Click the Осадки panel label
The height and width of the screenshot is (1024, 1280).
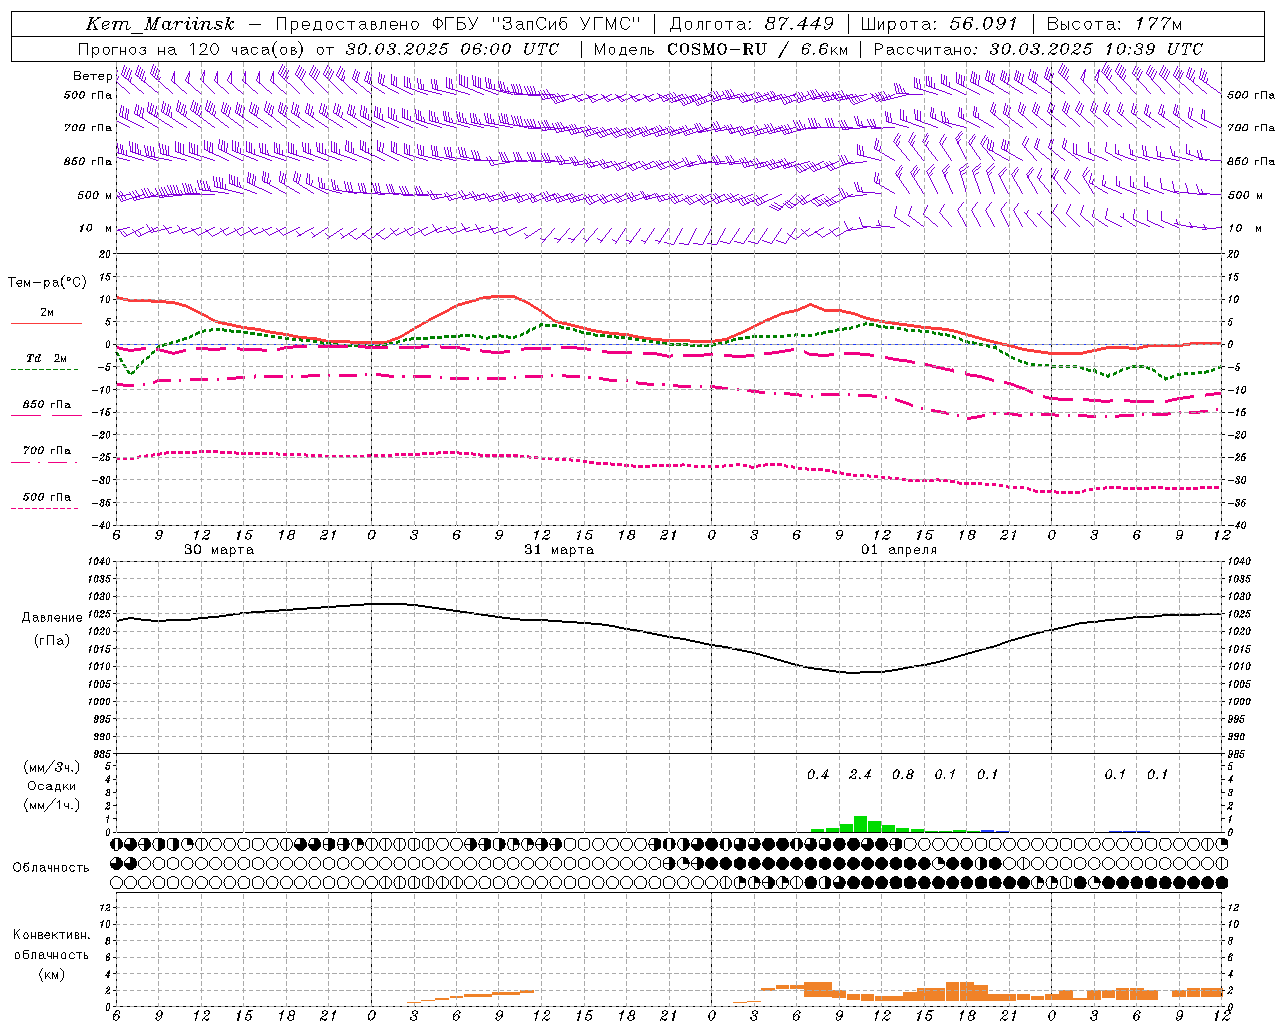pos(51,786)
